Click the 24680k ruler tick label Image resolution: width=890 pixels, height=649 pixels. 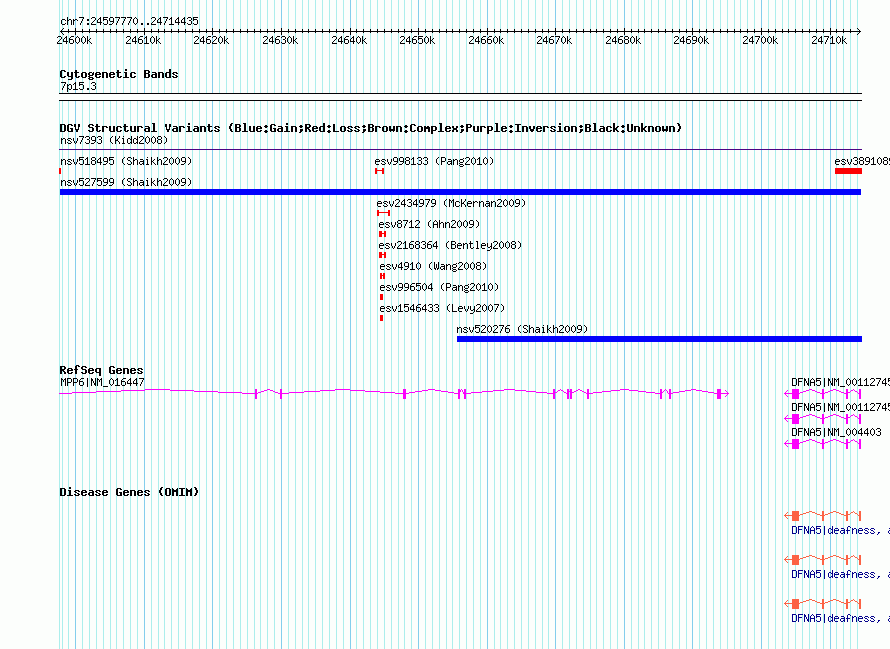point(623,40)
